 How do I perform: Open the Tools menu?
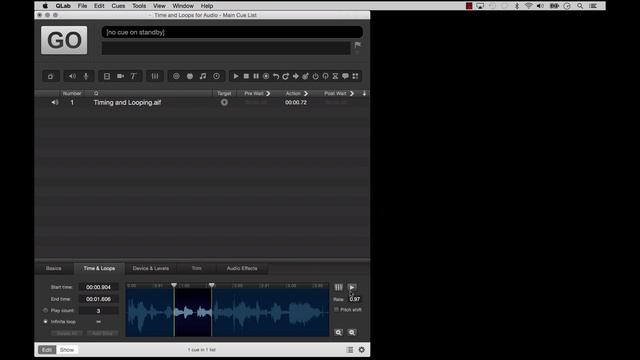tap(139, 6)
